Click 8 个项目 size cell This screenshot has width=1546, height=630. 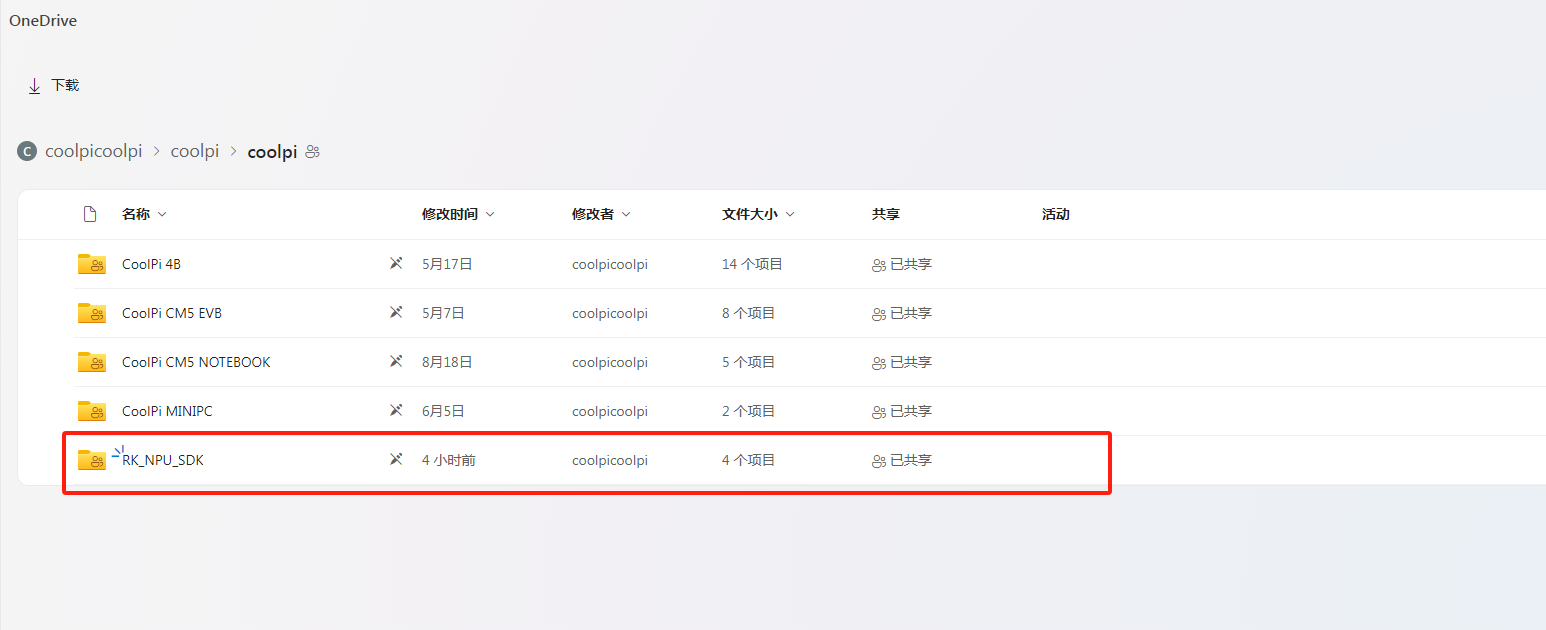[749, 313]
